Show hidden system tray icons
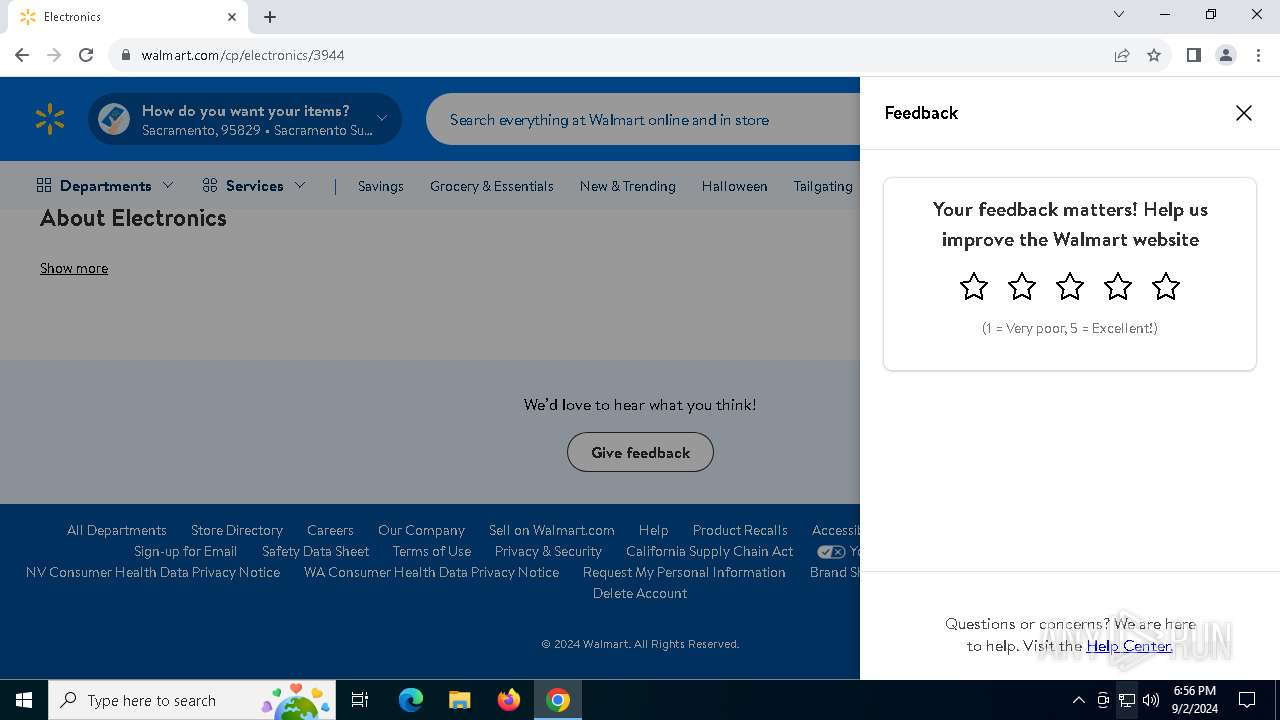 (x=1078, y=700)
